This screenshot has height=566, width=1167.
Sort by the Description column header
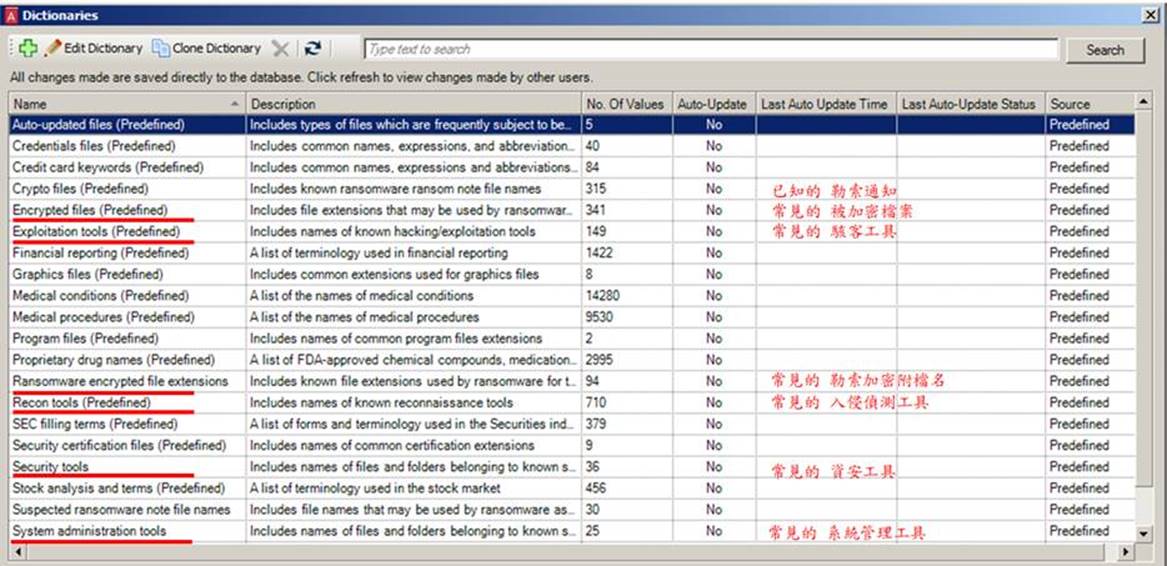point(412,104)
